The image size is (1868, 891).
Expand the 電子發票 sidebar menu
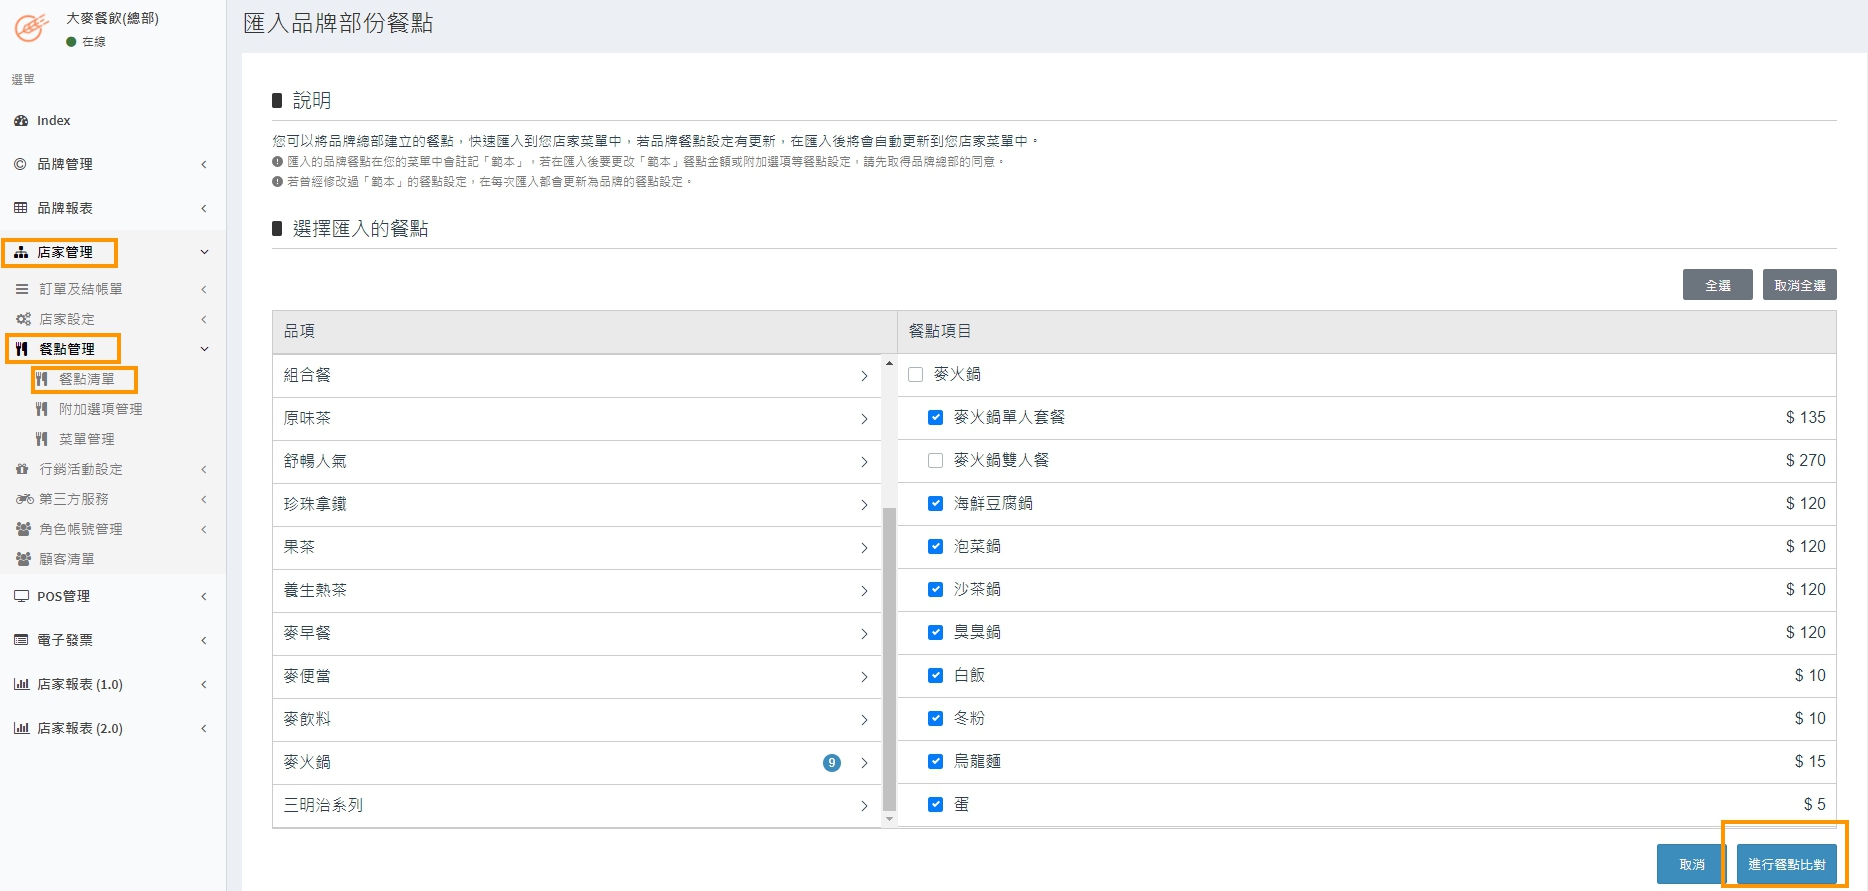110,640
